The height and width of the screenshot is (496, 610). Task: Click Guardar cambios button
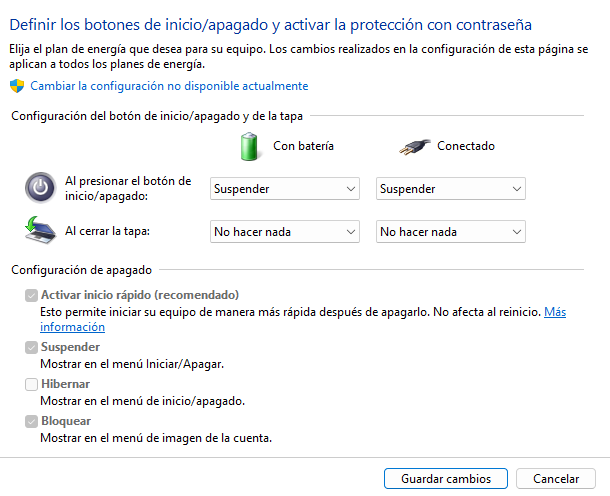[x=446, y=478]
